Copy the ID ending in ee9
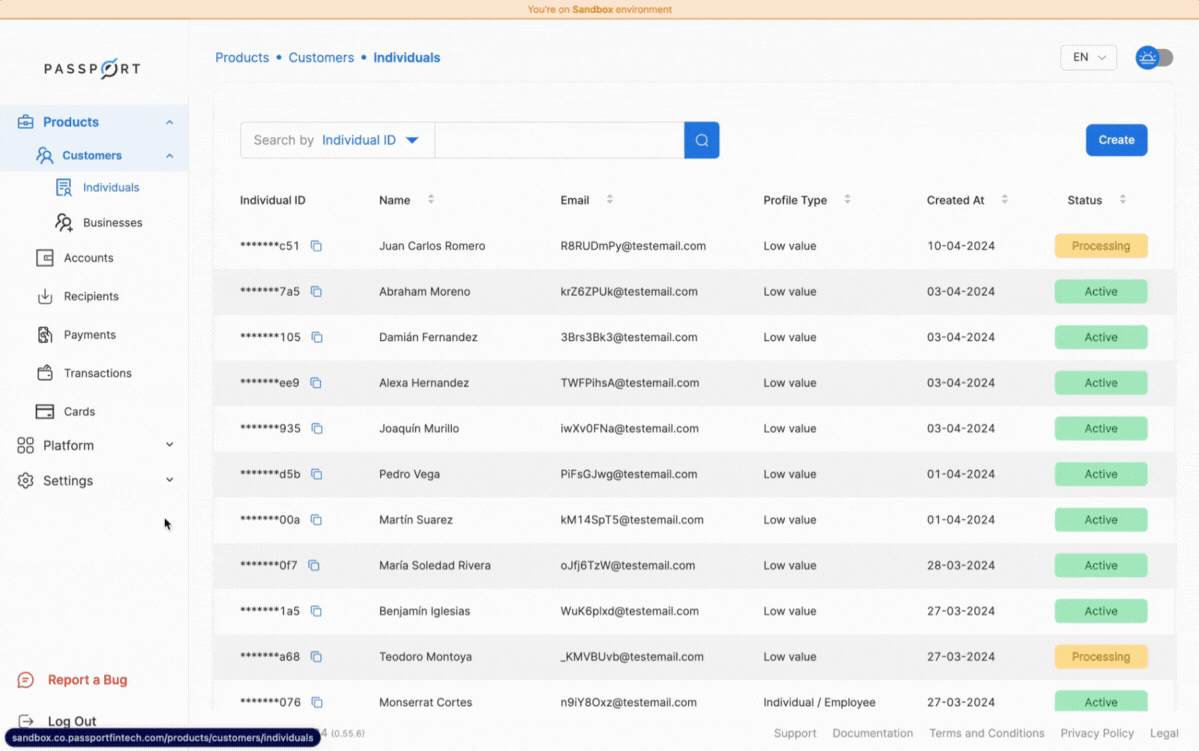 click(x=316, y=382)
